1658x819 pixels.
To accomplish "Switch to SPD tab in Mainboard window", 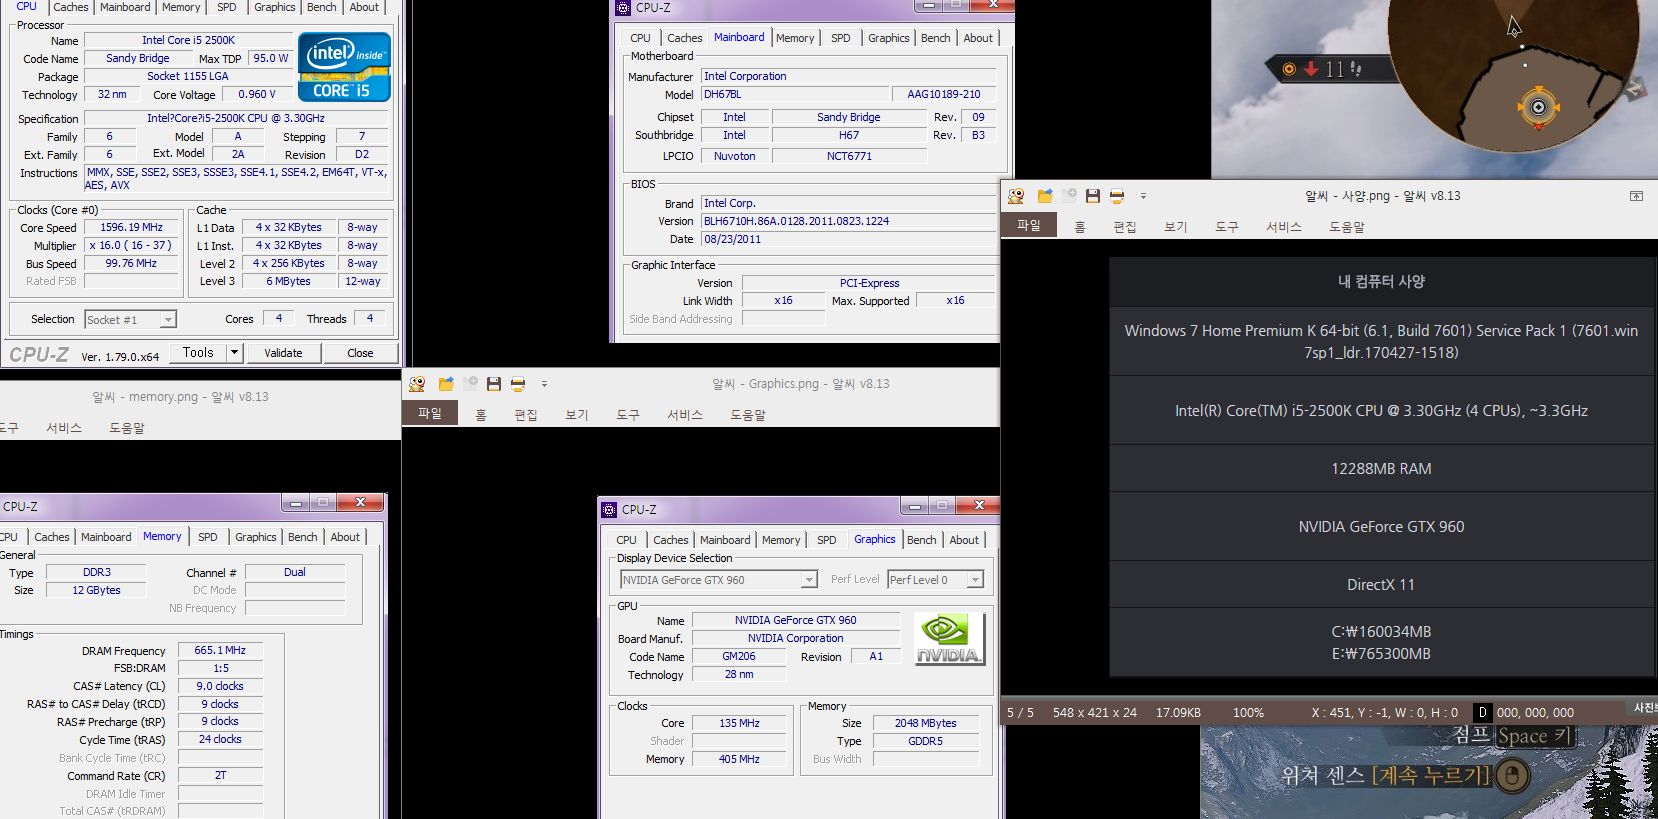I will [x=841, y=38].
